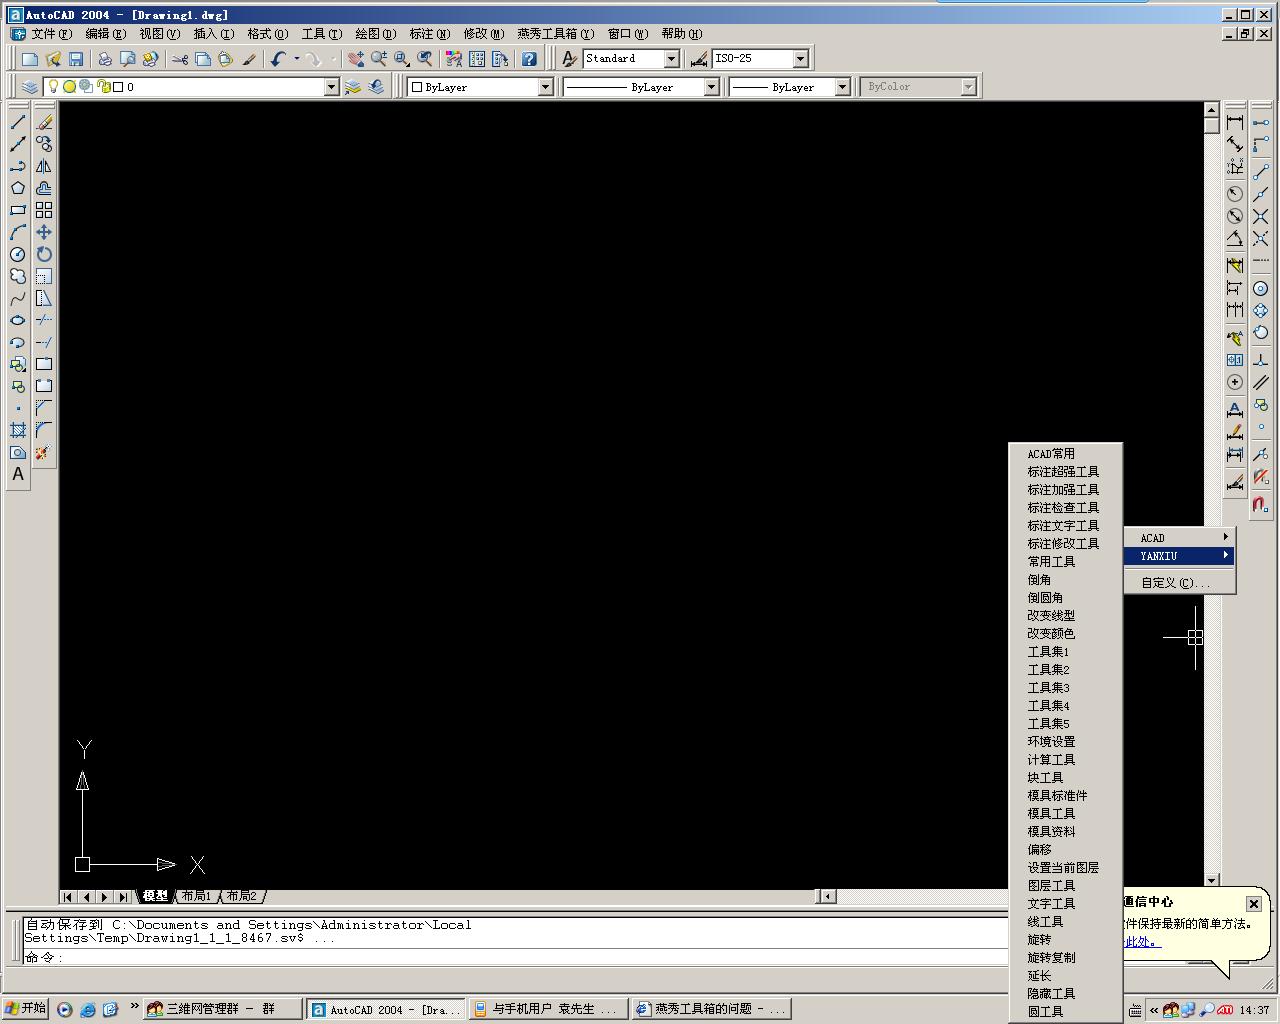Click the command line input field

pos(515,957)
